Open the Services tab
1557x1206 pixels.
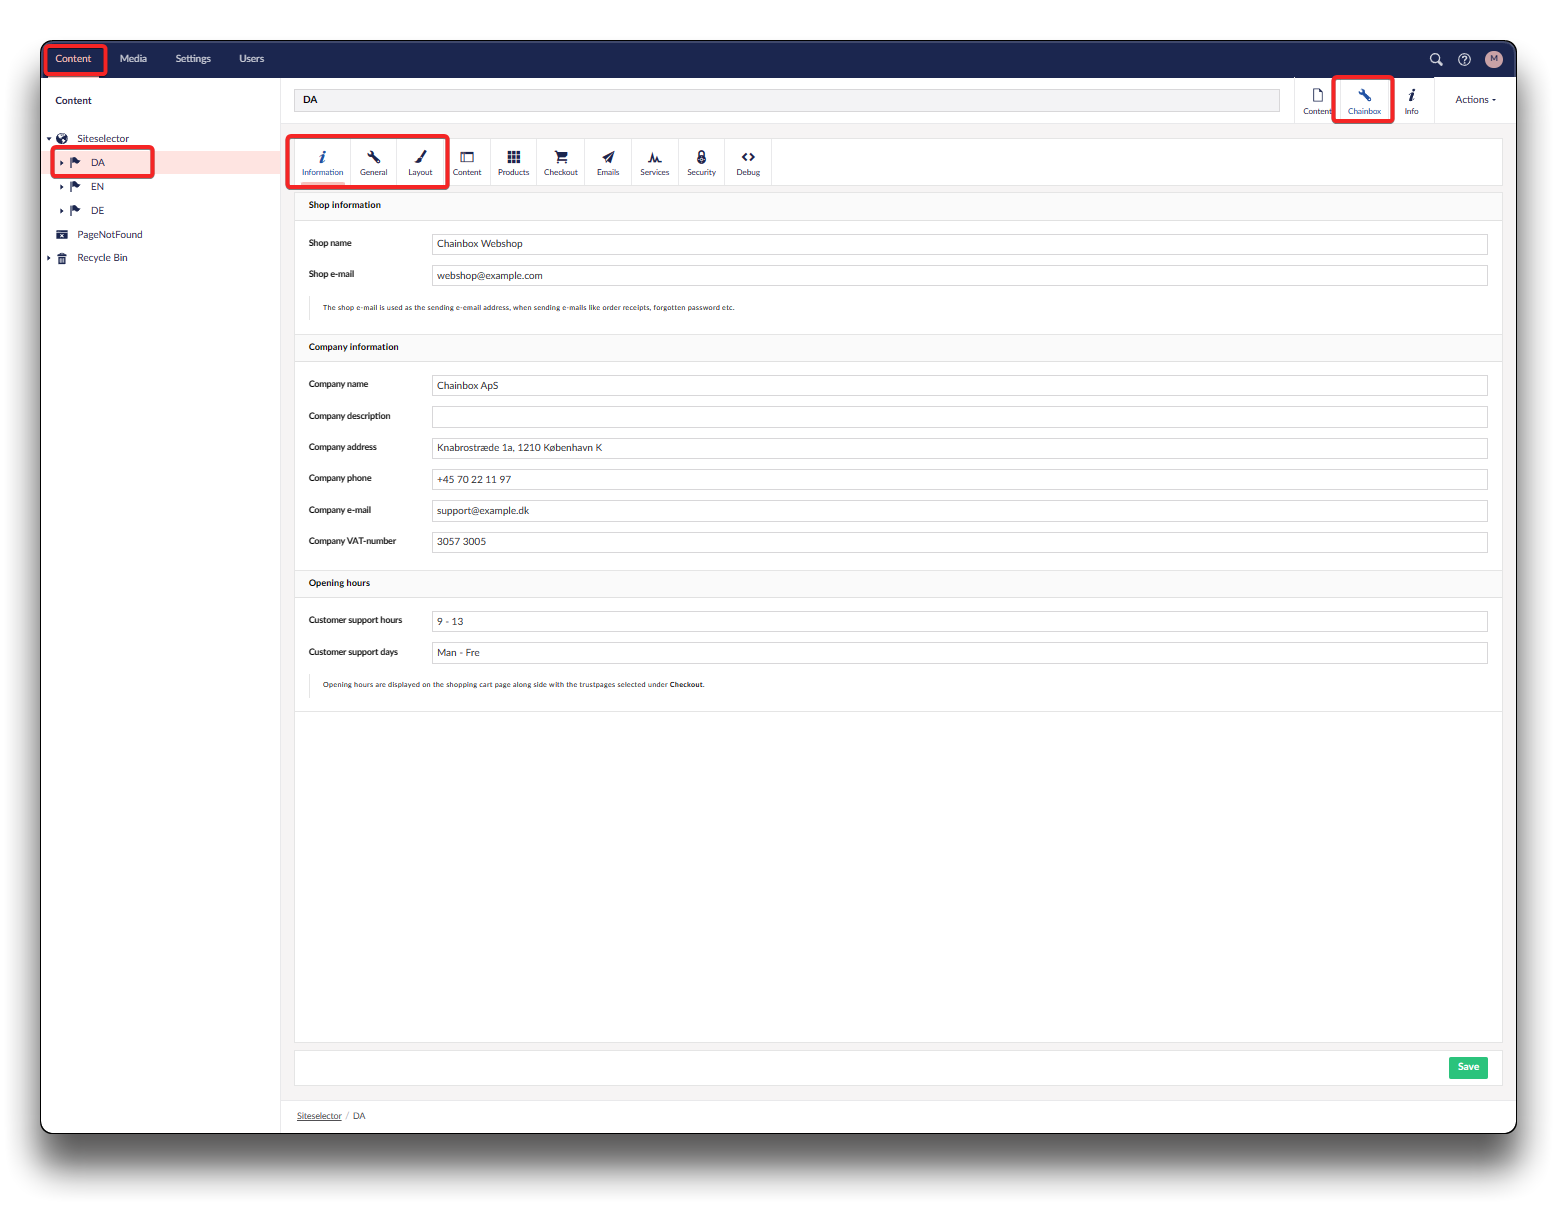[654, 162]
